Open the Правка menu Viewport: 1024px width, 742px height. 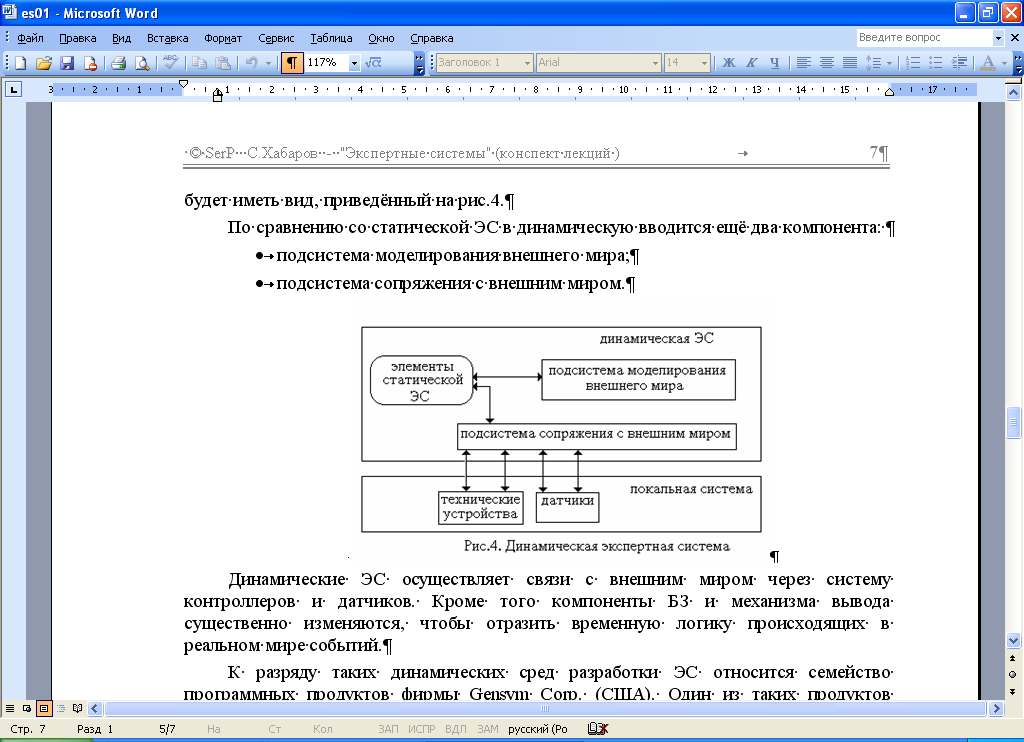[78, 38]
